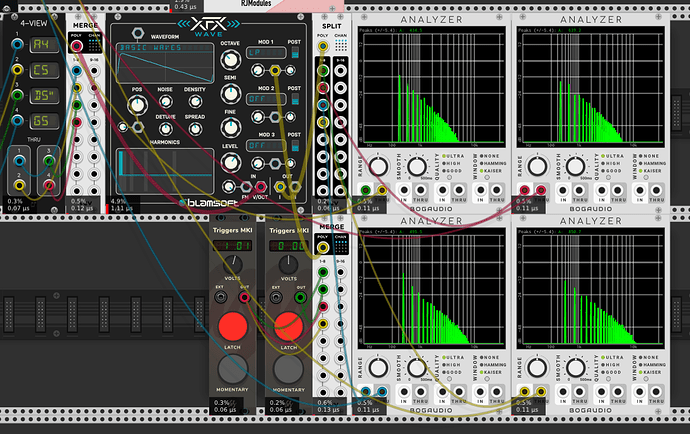Click the 4-VIEW green input 3 port
This screenshot has height=434, width=690.
(x=17, y=95)
